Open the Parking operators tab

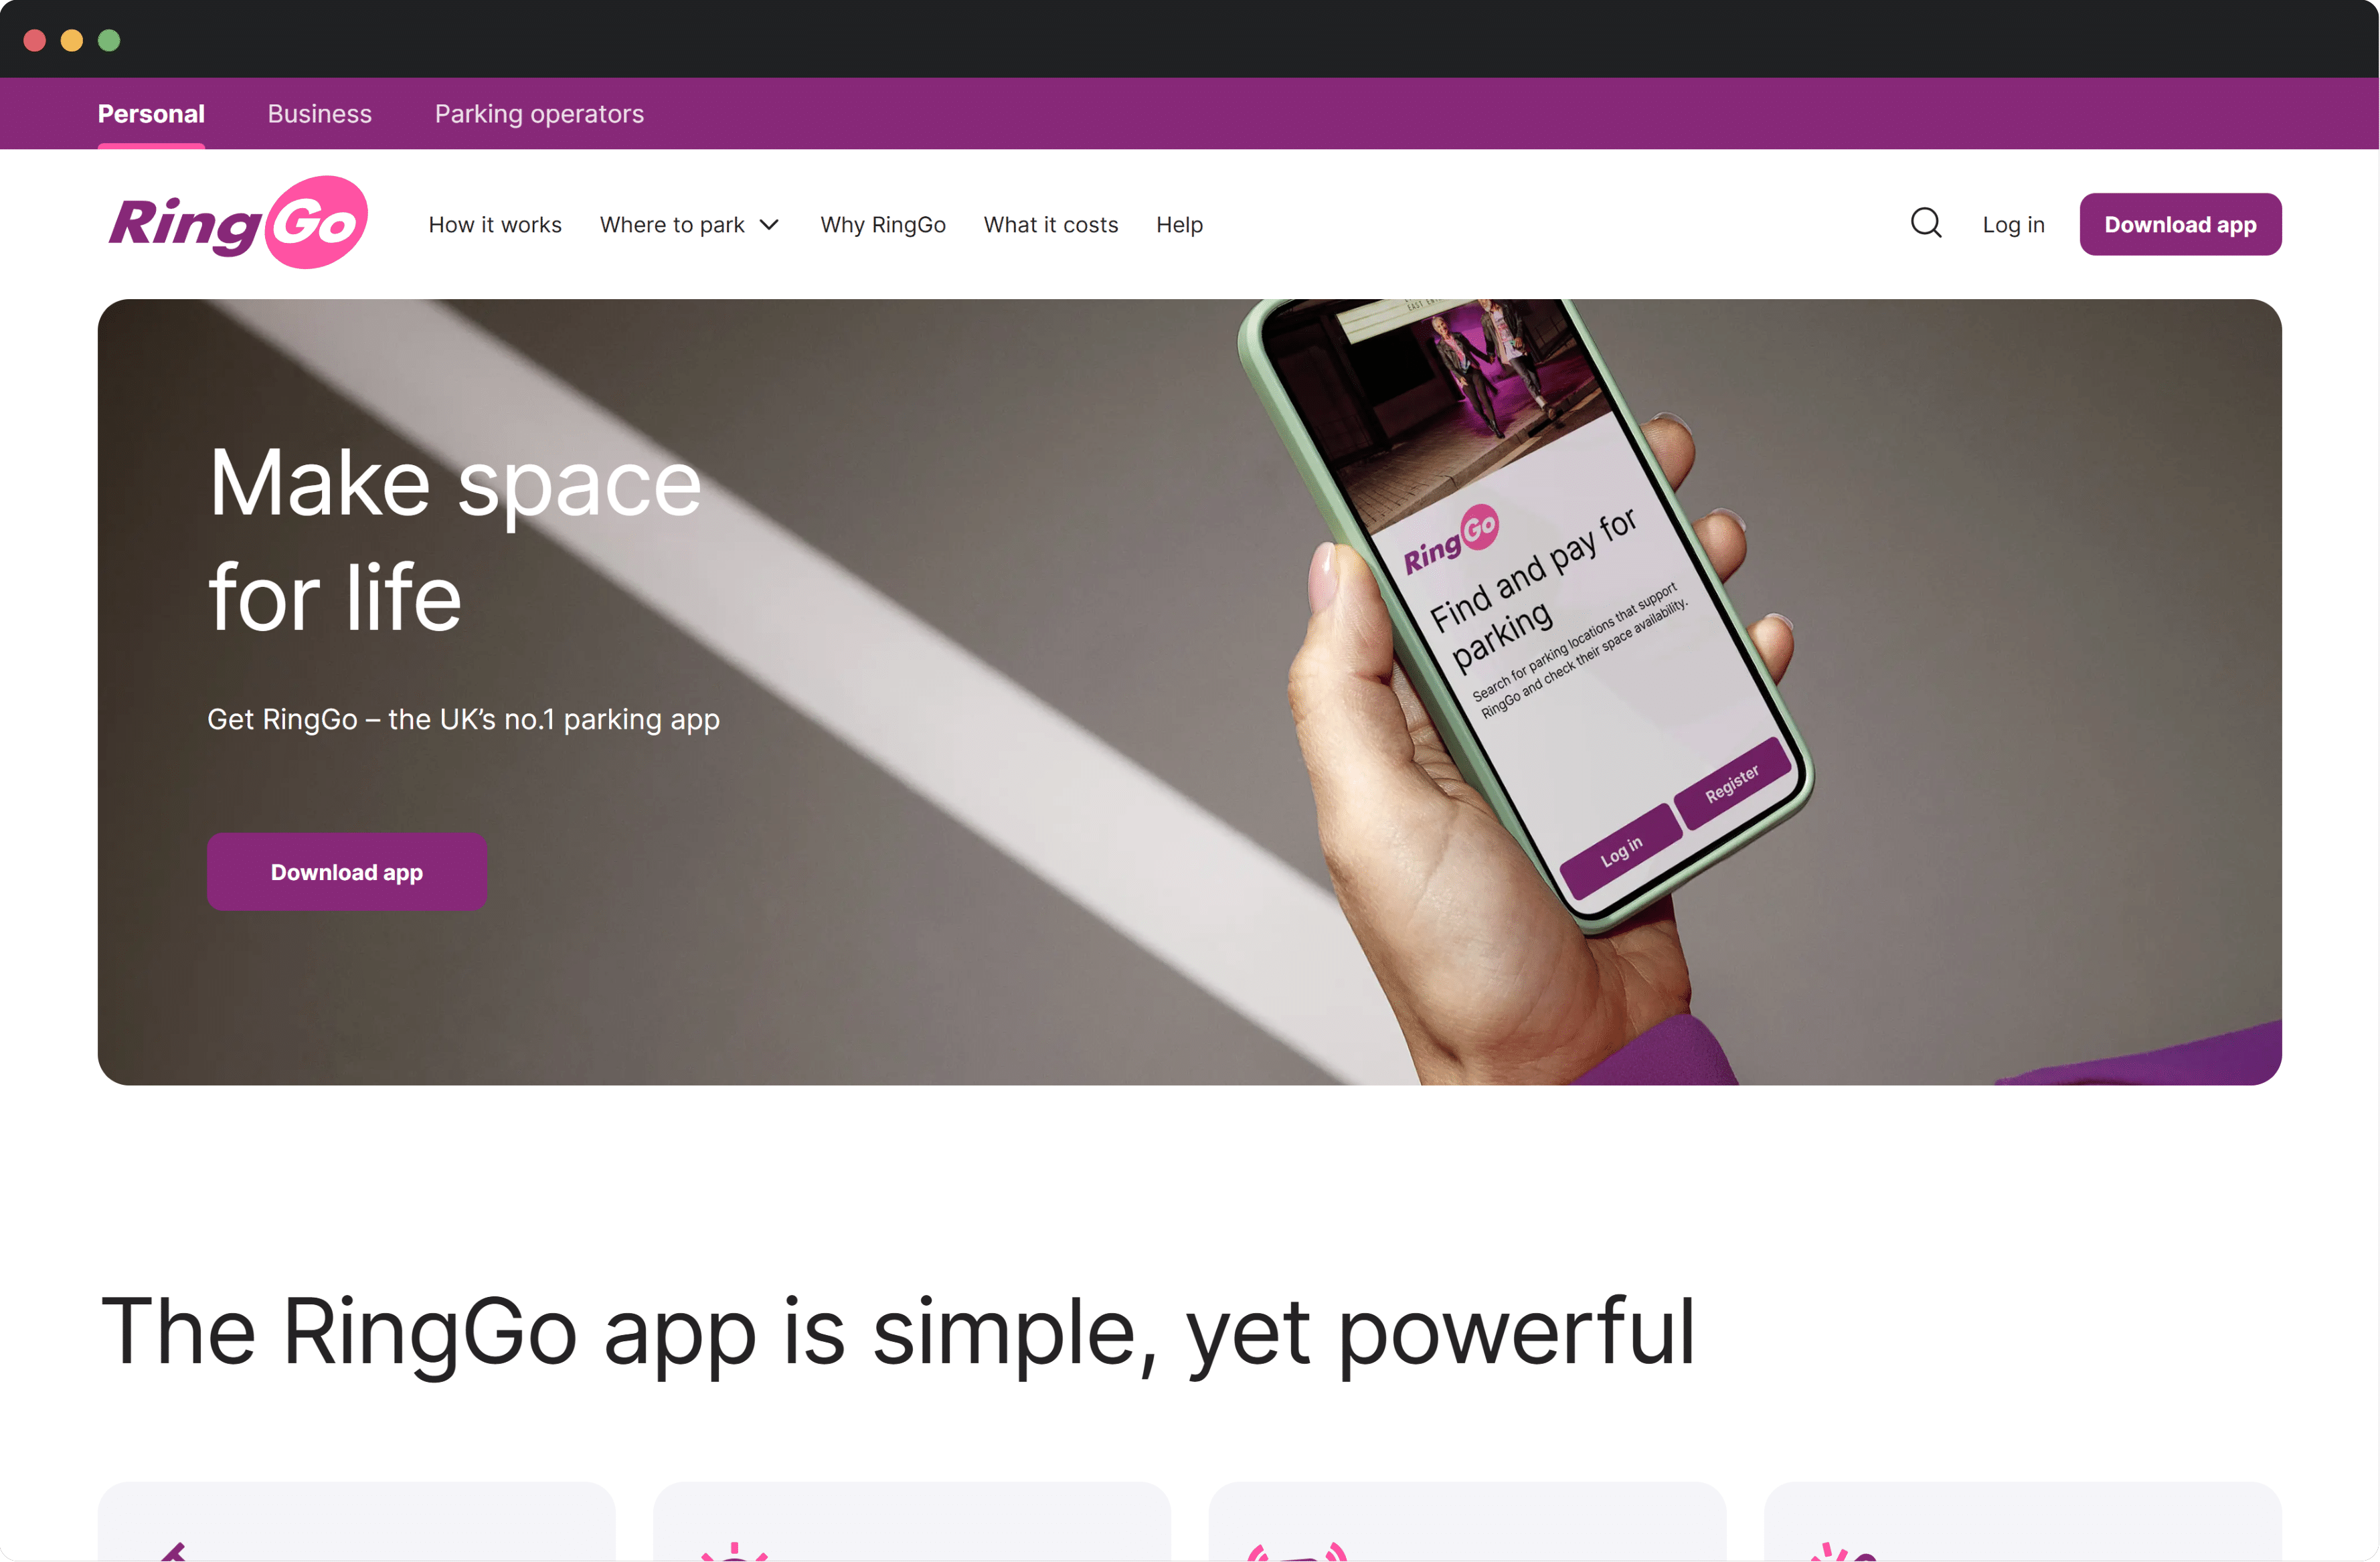(539, 114)
